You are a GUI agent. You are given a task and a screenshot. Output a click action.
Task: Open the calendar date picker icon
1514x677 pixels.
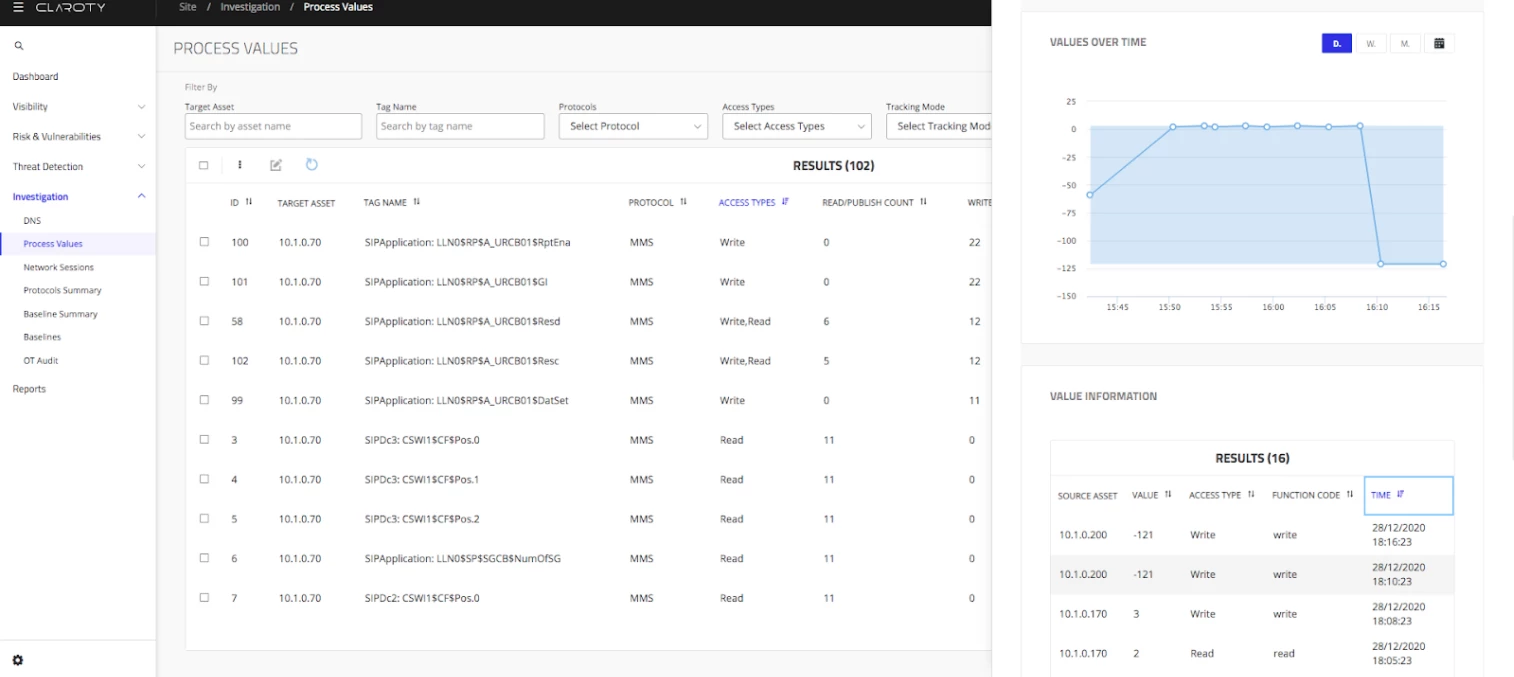click(1439, 44)
